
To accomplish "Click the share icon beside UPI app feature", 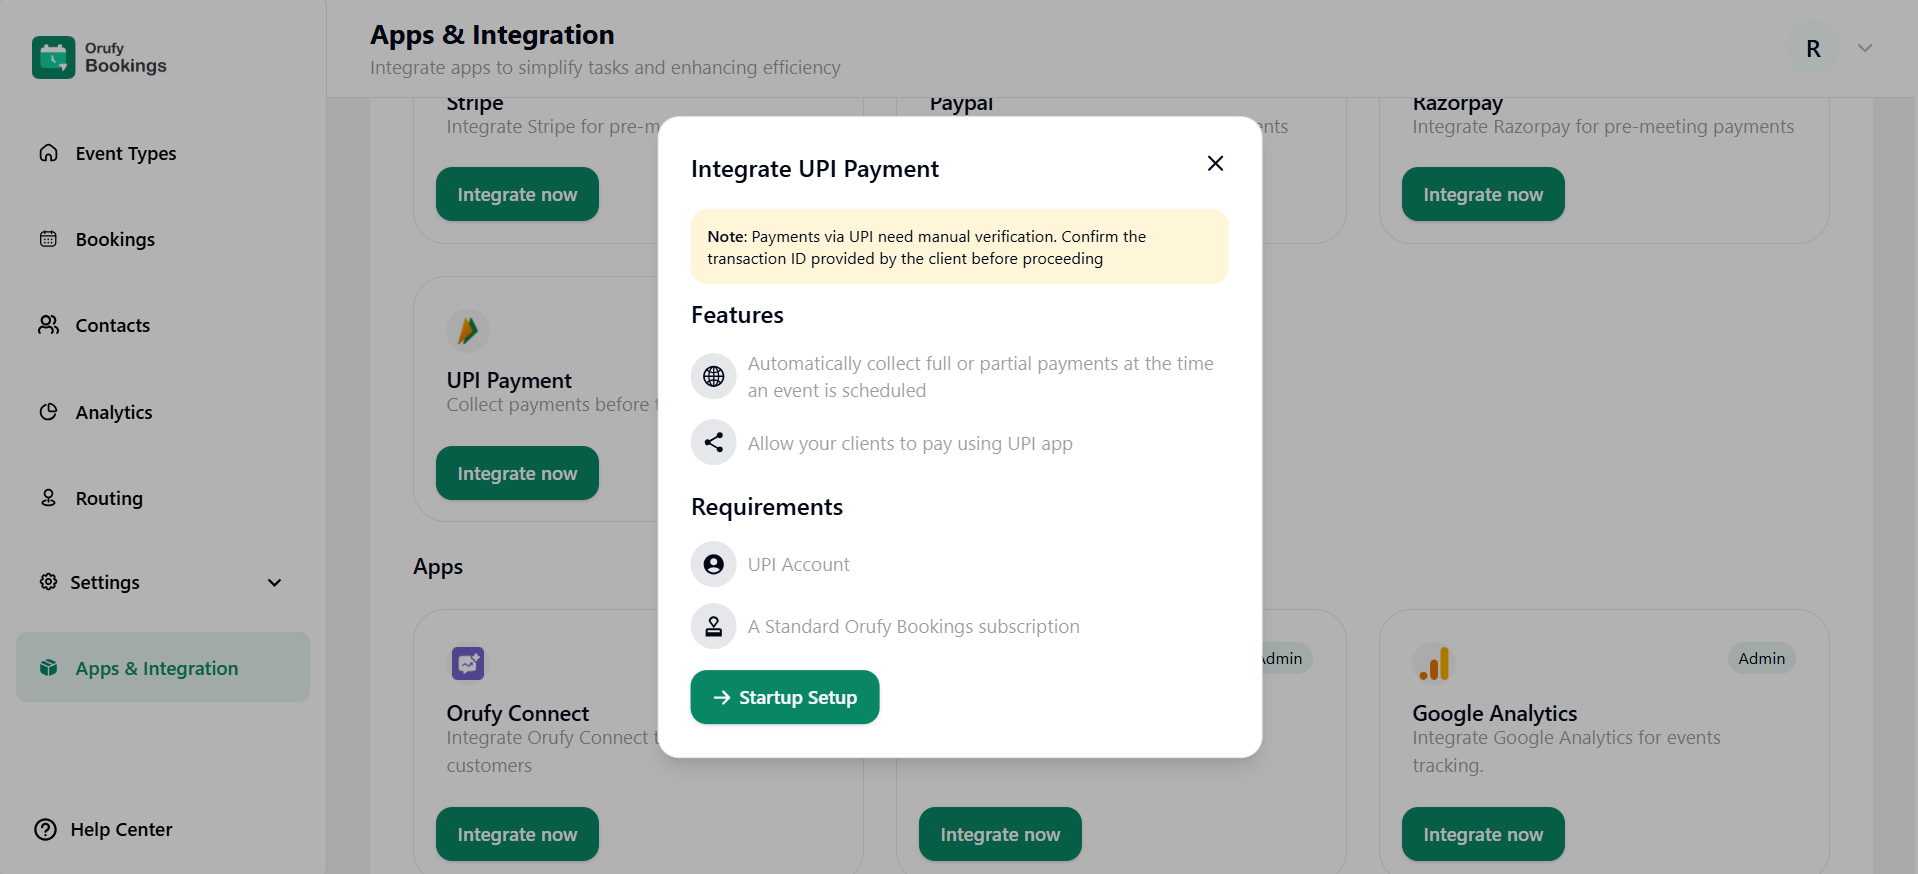I will point(713,442).
